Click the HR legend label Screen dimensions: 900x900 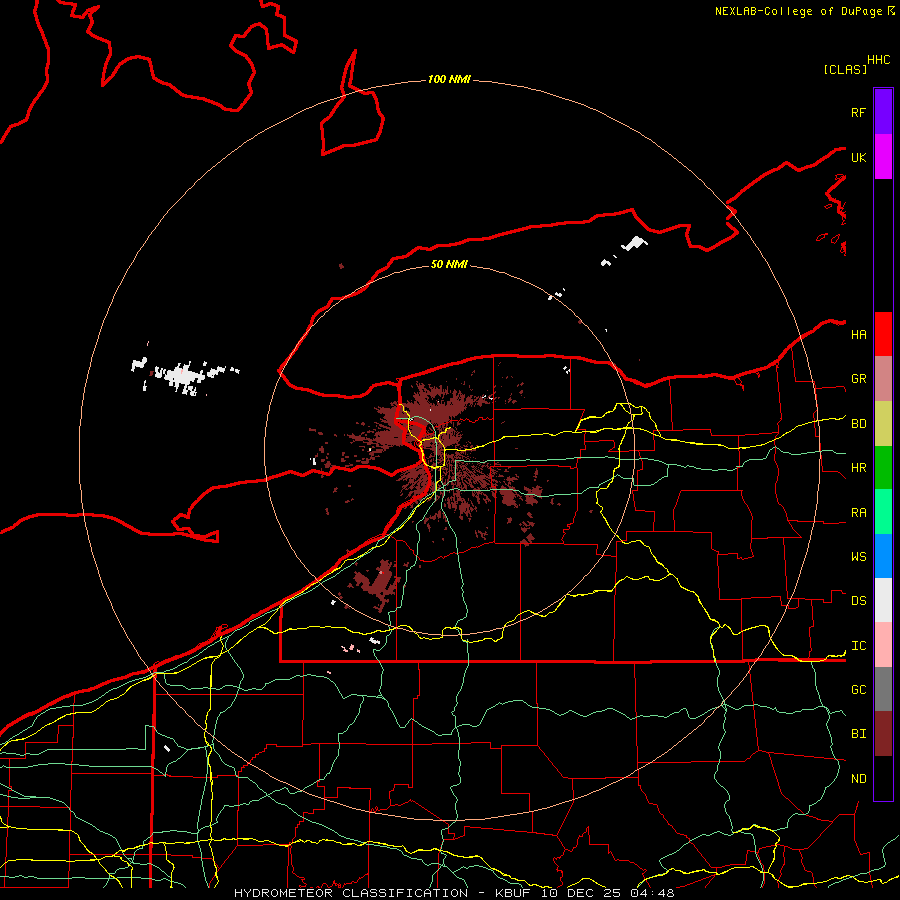pyautogui.click(x=858, y=468)
